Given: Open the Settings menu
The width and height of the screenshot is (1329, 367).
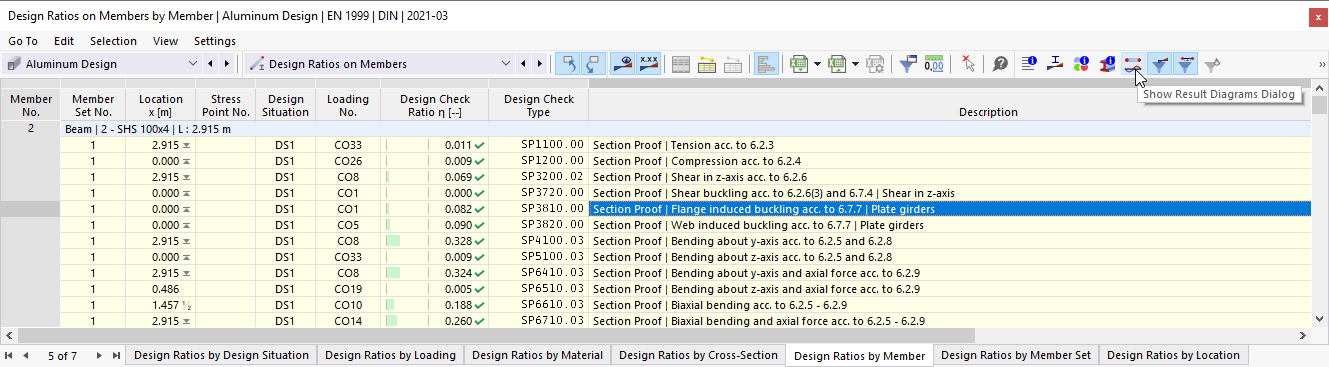Looking at the screenshot, I should click(x=215, y=41).
